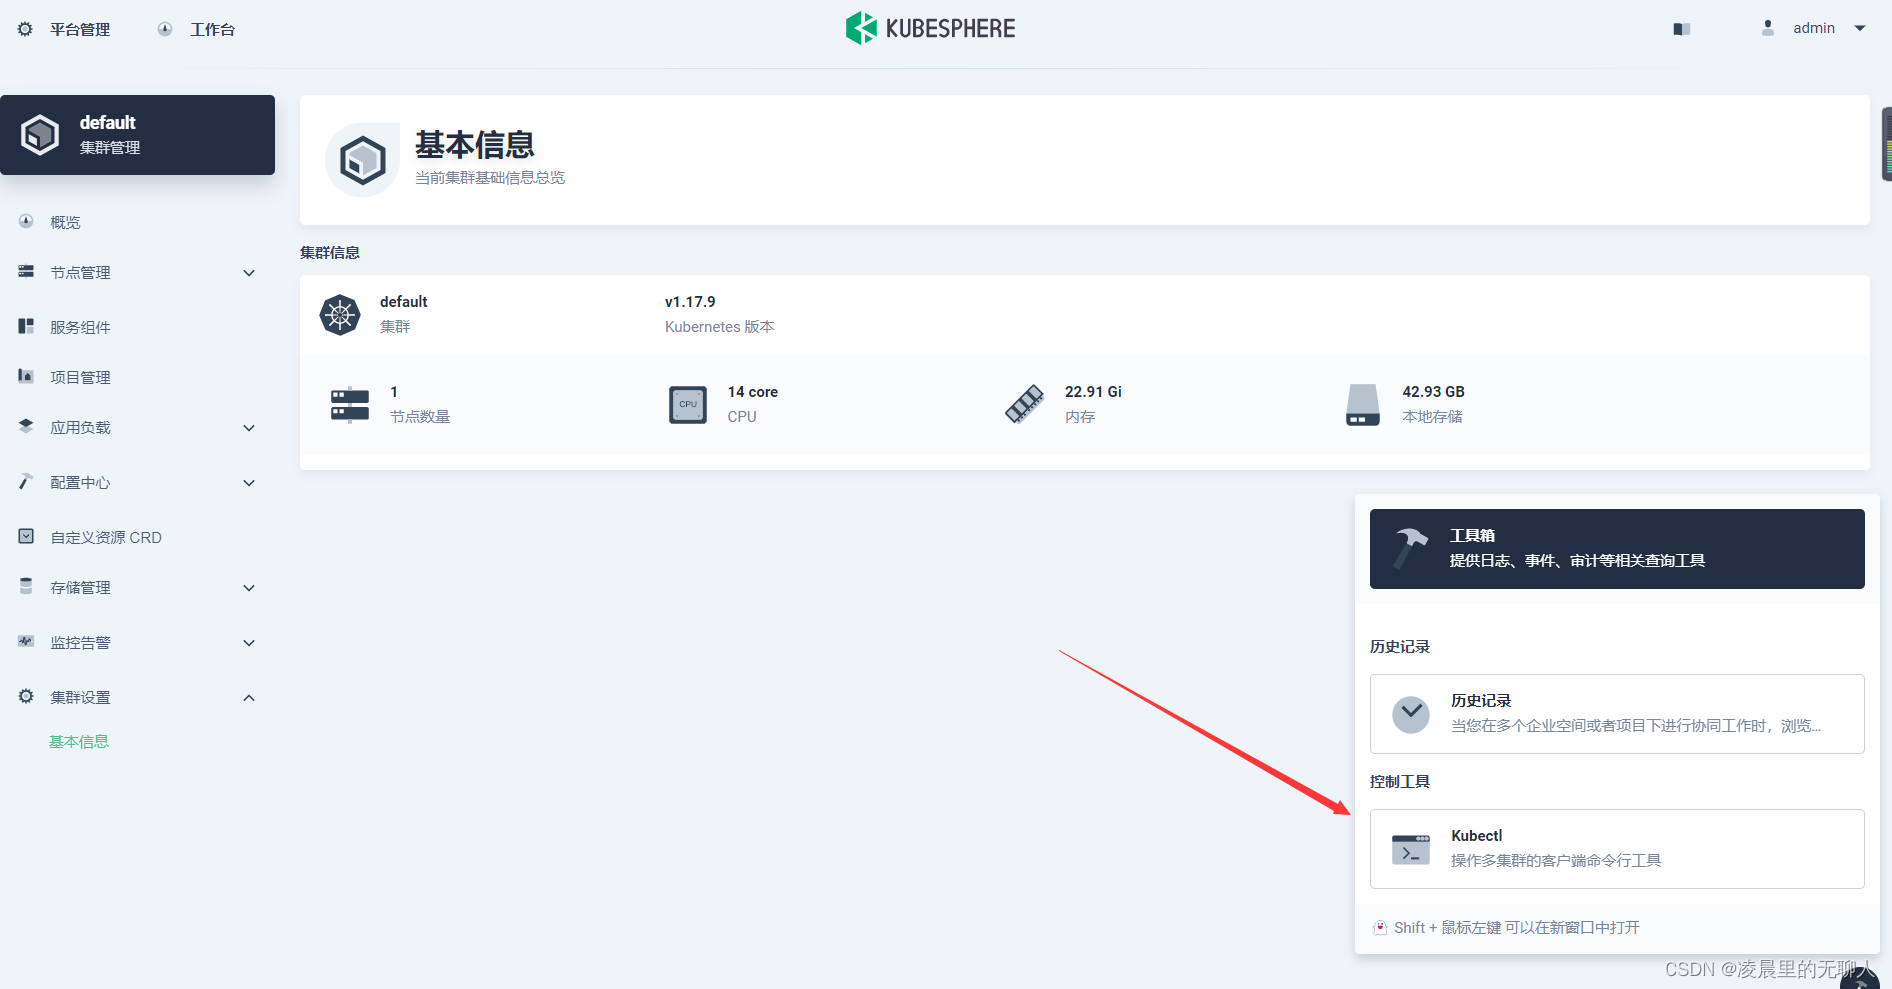Click the 应用负载 layers icon
Viewport: 1892px width, 989px height.
(x=26, y=426)
